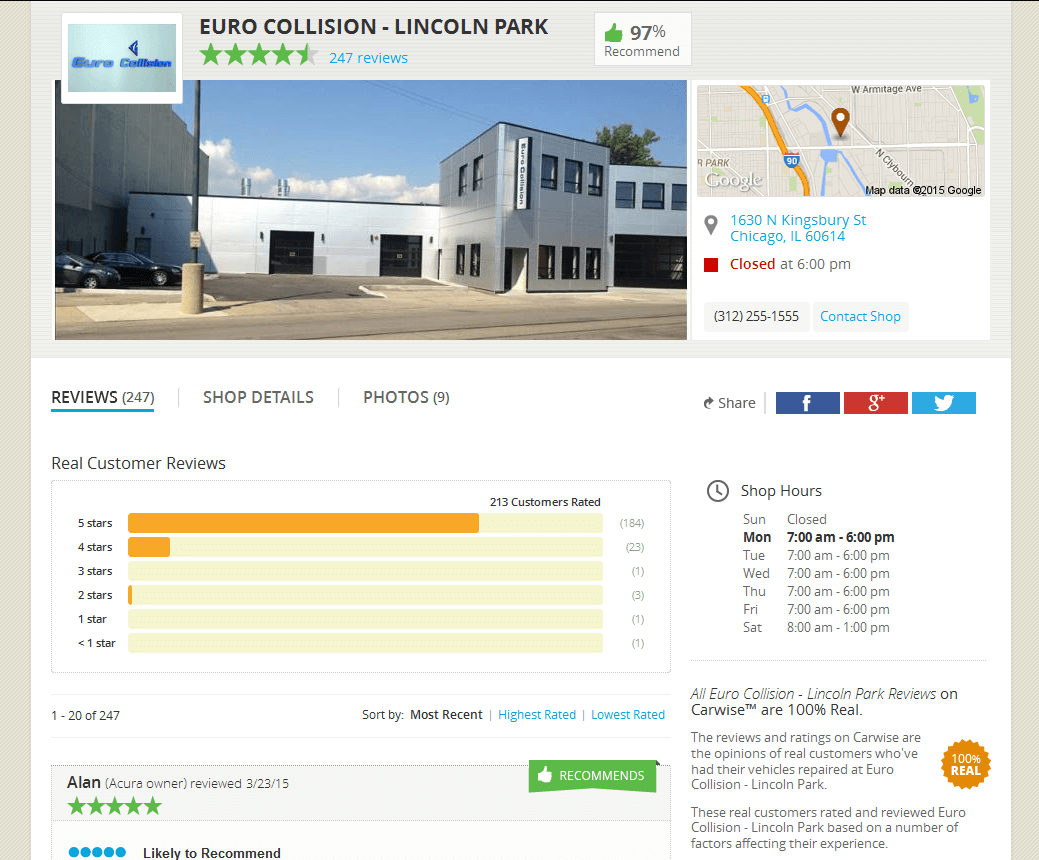Click the blue Likely to Recommend dots

97,852
